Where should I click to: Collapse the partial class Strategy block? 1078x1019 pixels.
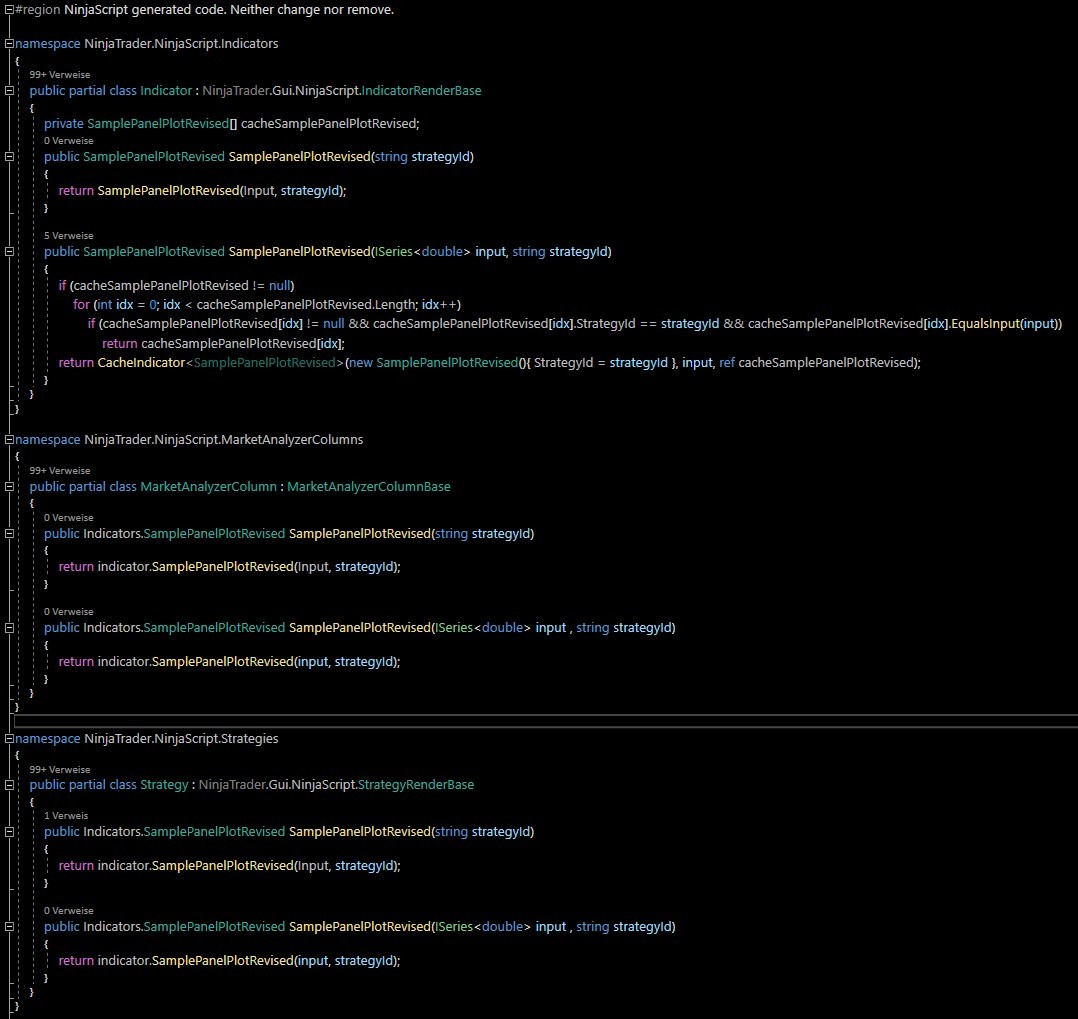click(x=10, y=785)
